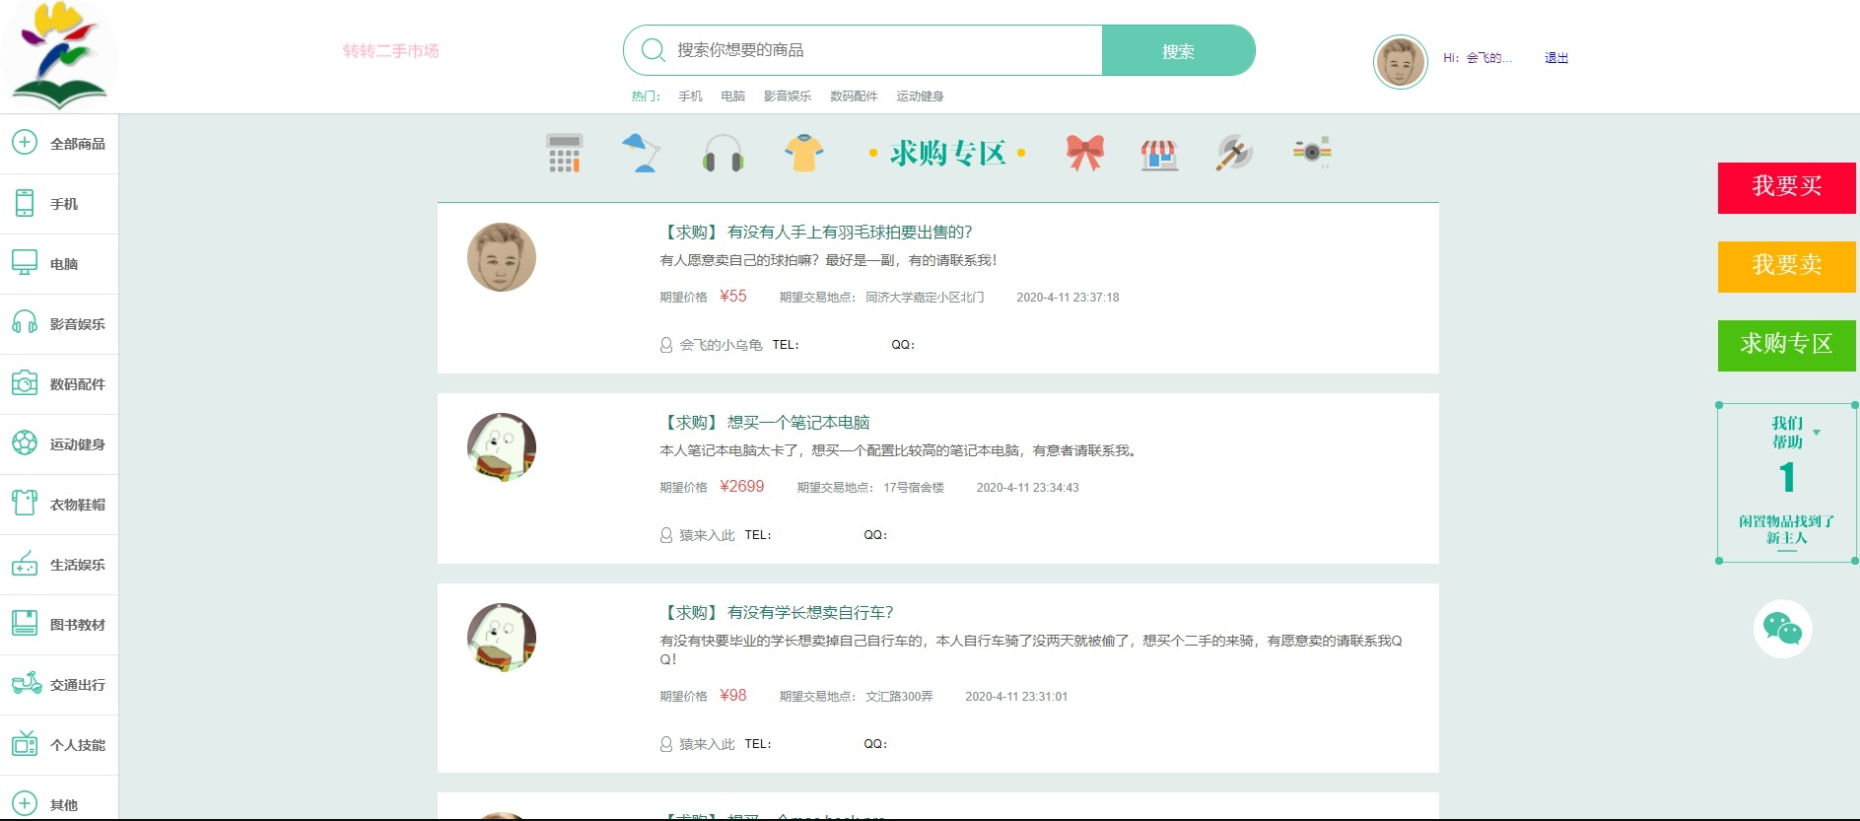1860x821 pixels.
Task: Open the calculator category icon
Action: click(x=564, y=153)
